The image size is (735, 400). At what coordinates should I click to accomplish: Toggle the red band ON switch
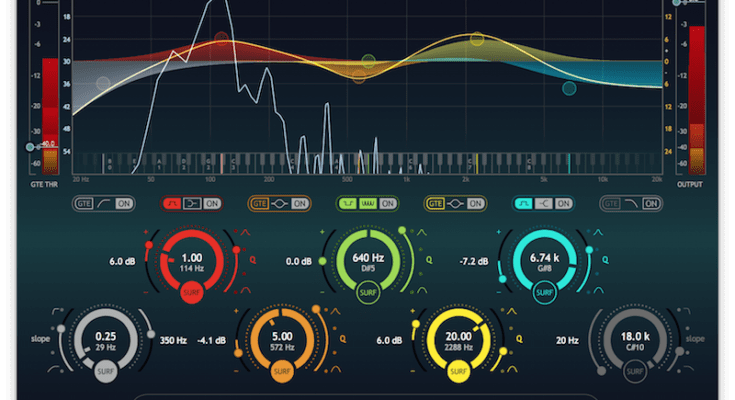click(210, 203)
